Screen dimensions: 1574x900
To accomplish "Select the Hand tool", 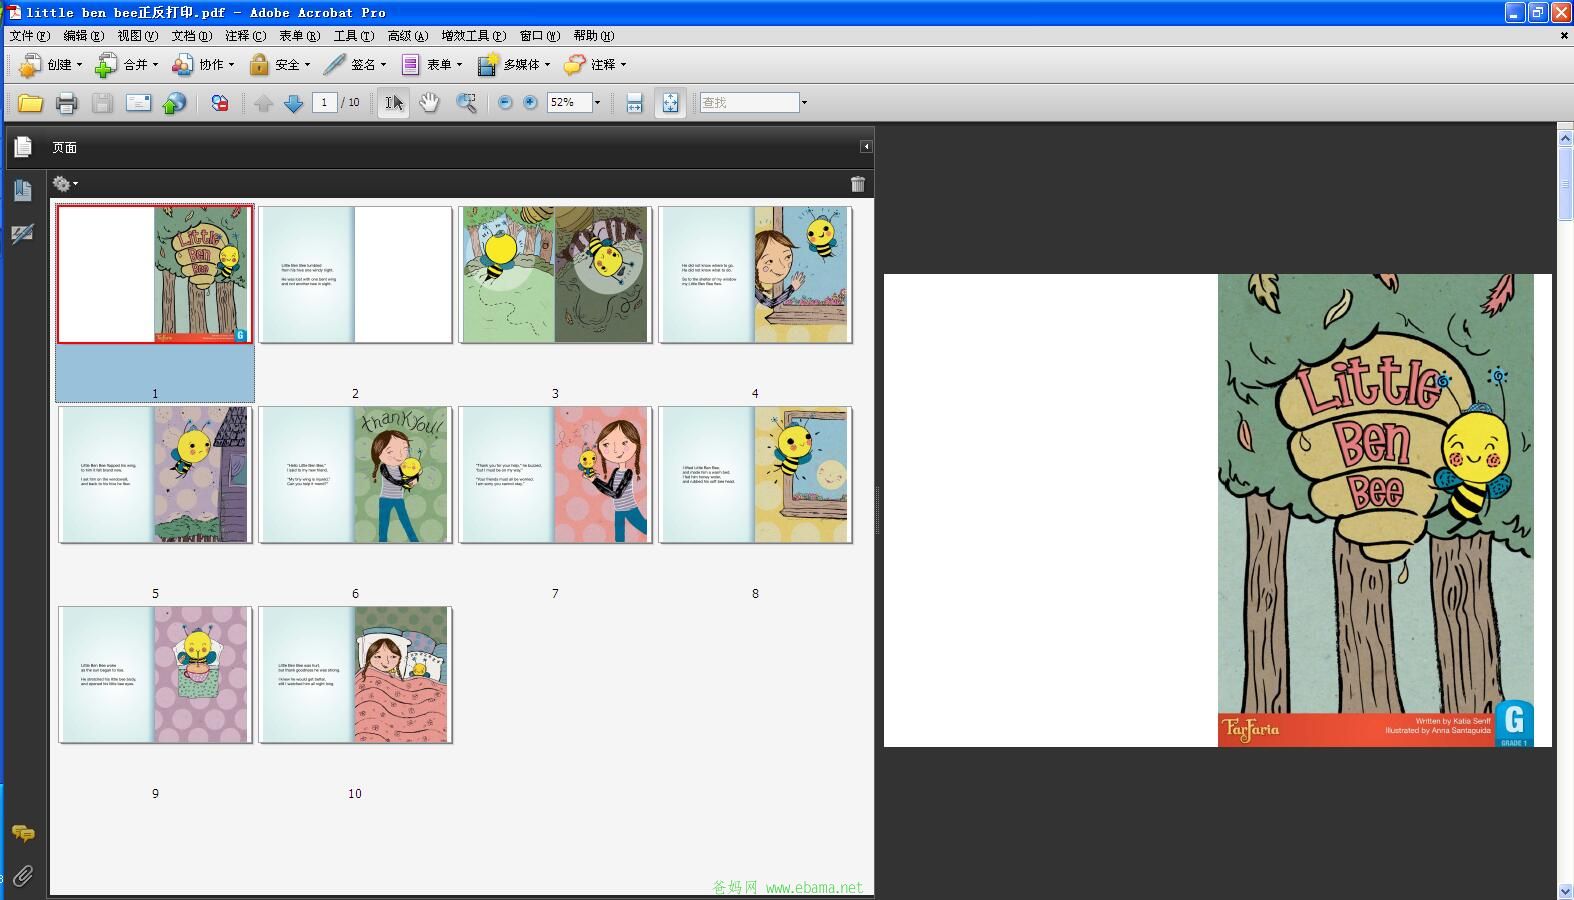I will (429, 103).
